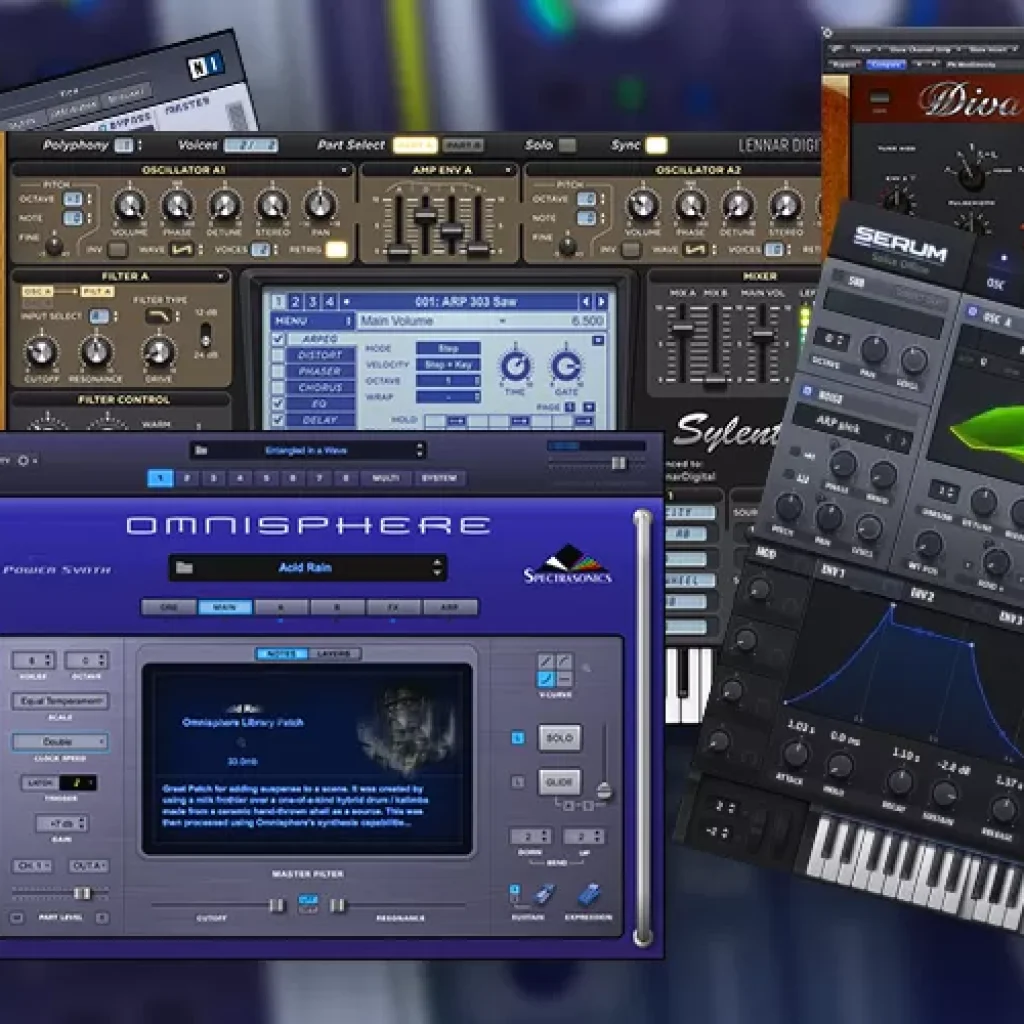Click the folder icon beside Acid Rain patch
Screen dimensions: 1024x1024
[x=184, y=568]
